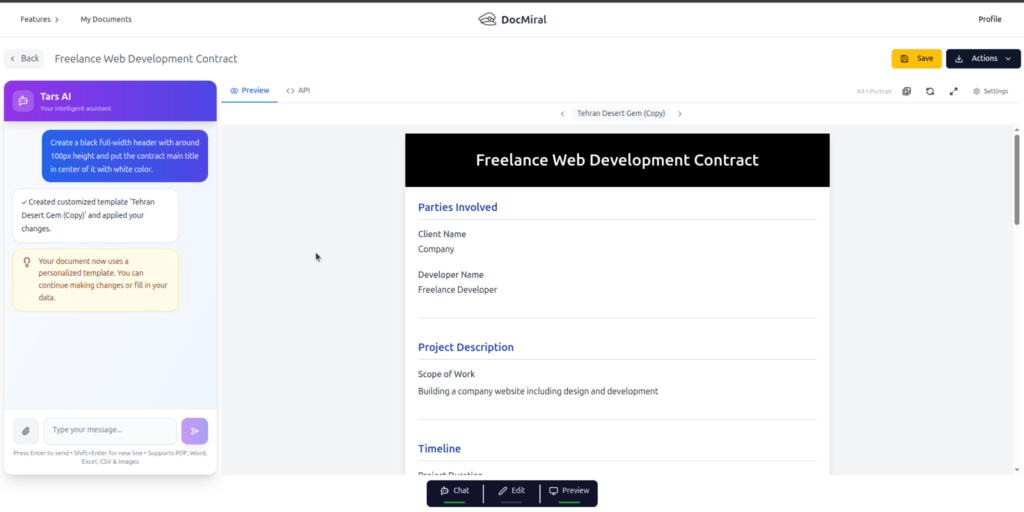
Task: Save the contract document
Action: 916,59
